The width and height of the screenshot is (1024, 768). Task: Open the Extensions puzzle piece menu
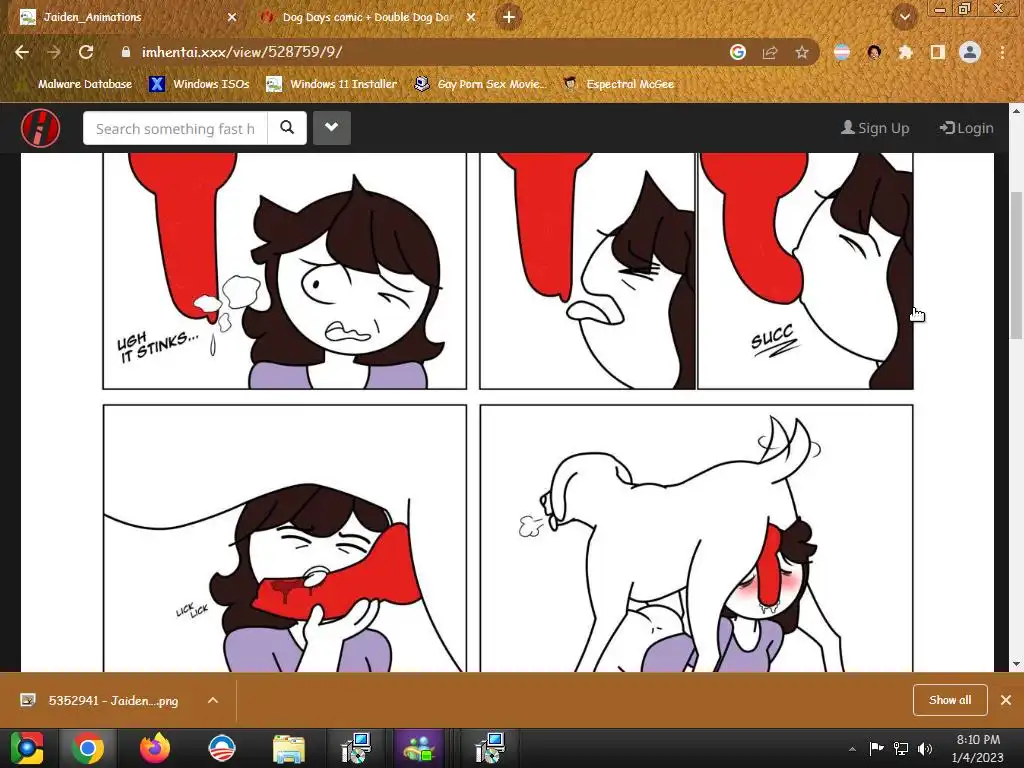(905, 52)
